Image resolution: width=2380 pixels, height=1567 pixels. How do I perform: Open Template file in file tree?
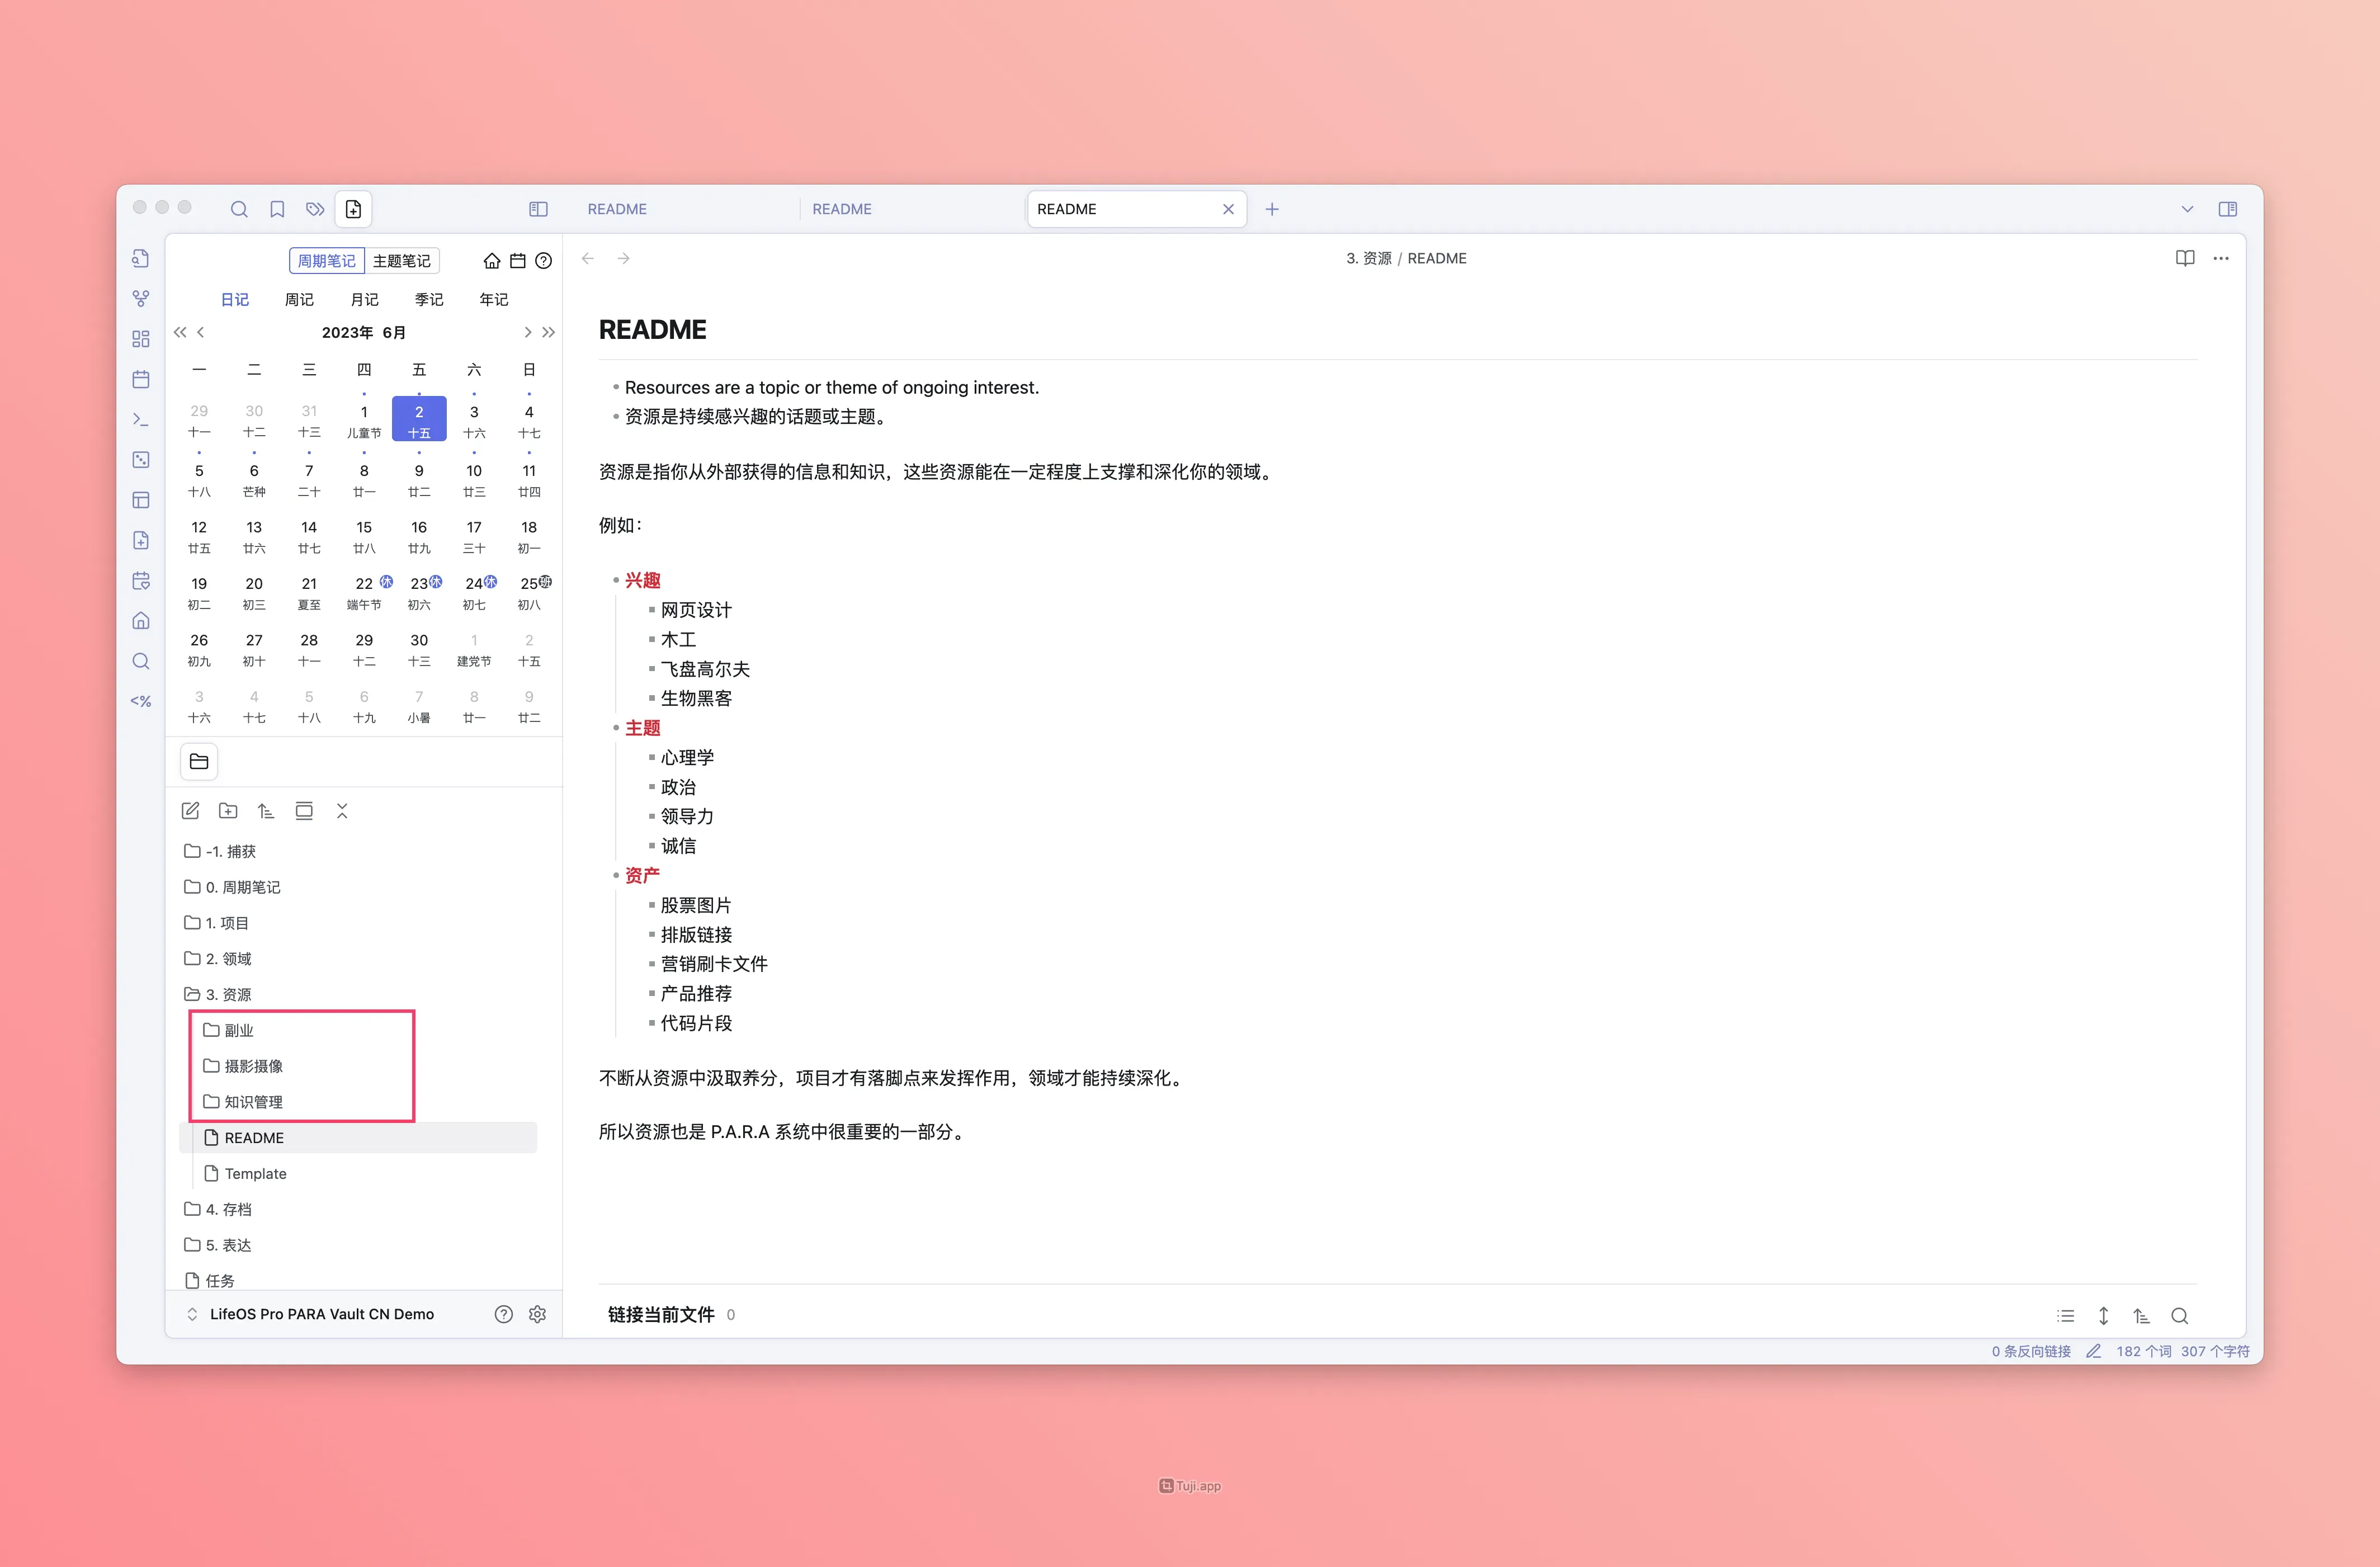(x=255, y=1173)
